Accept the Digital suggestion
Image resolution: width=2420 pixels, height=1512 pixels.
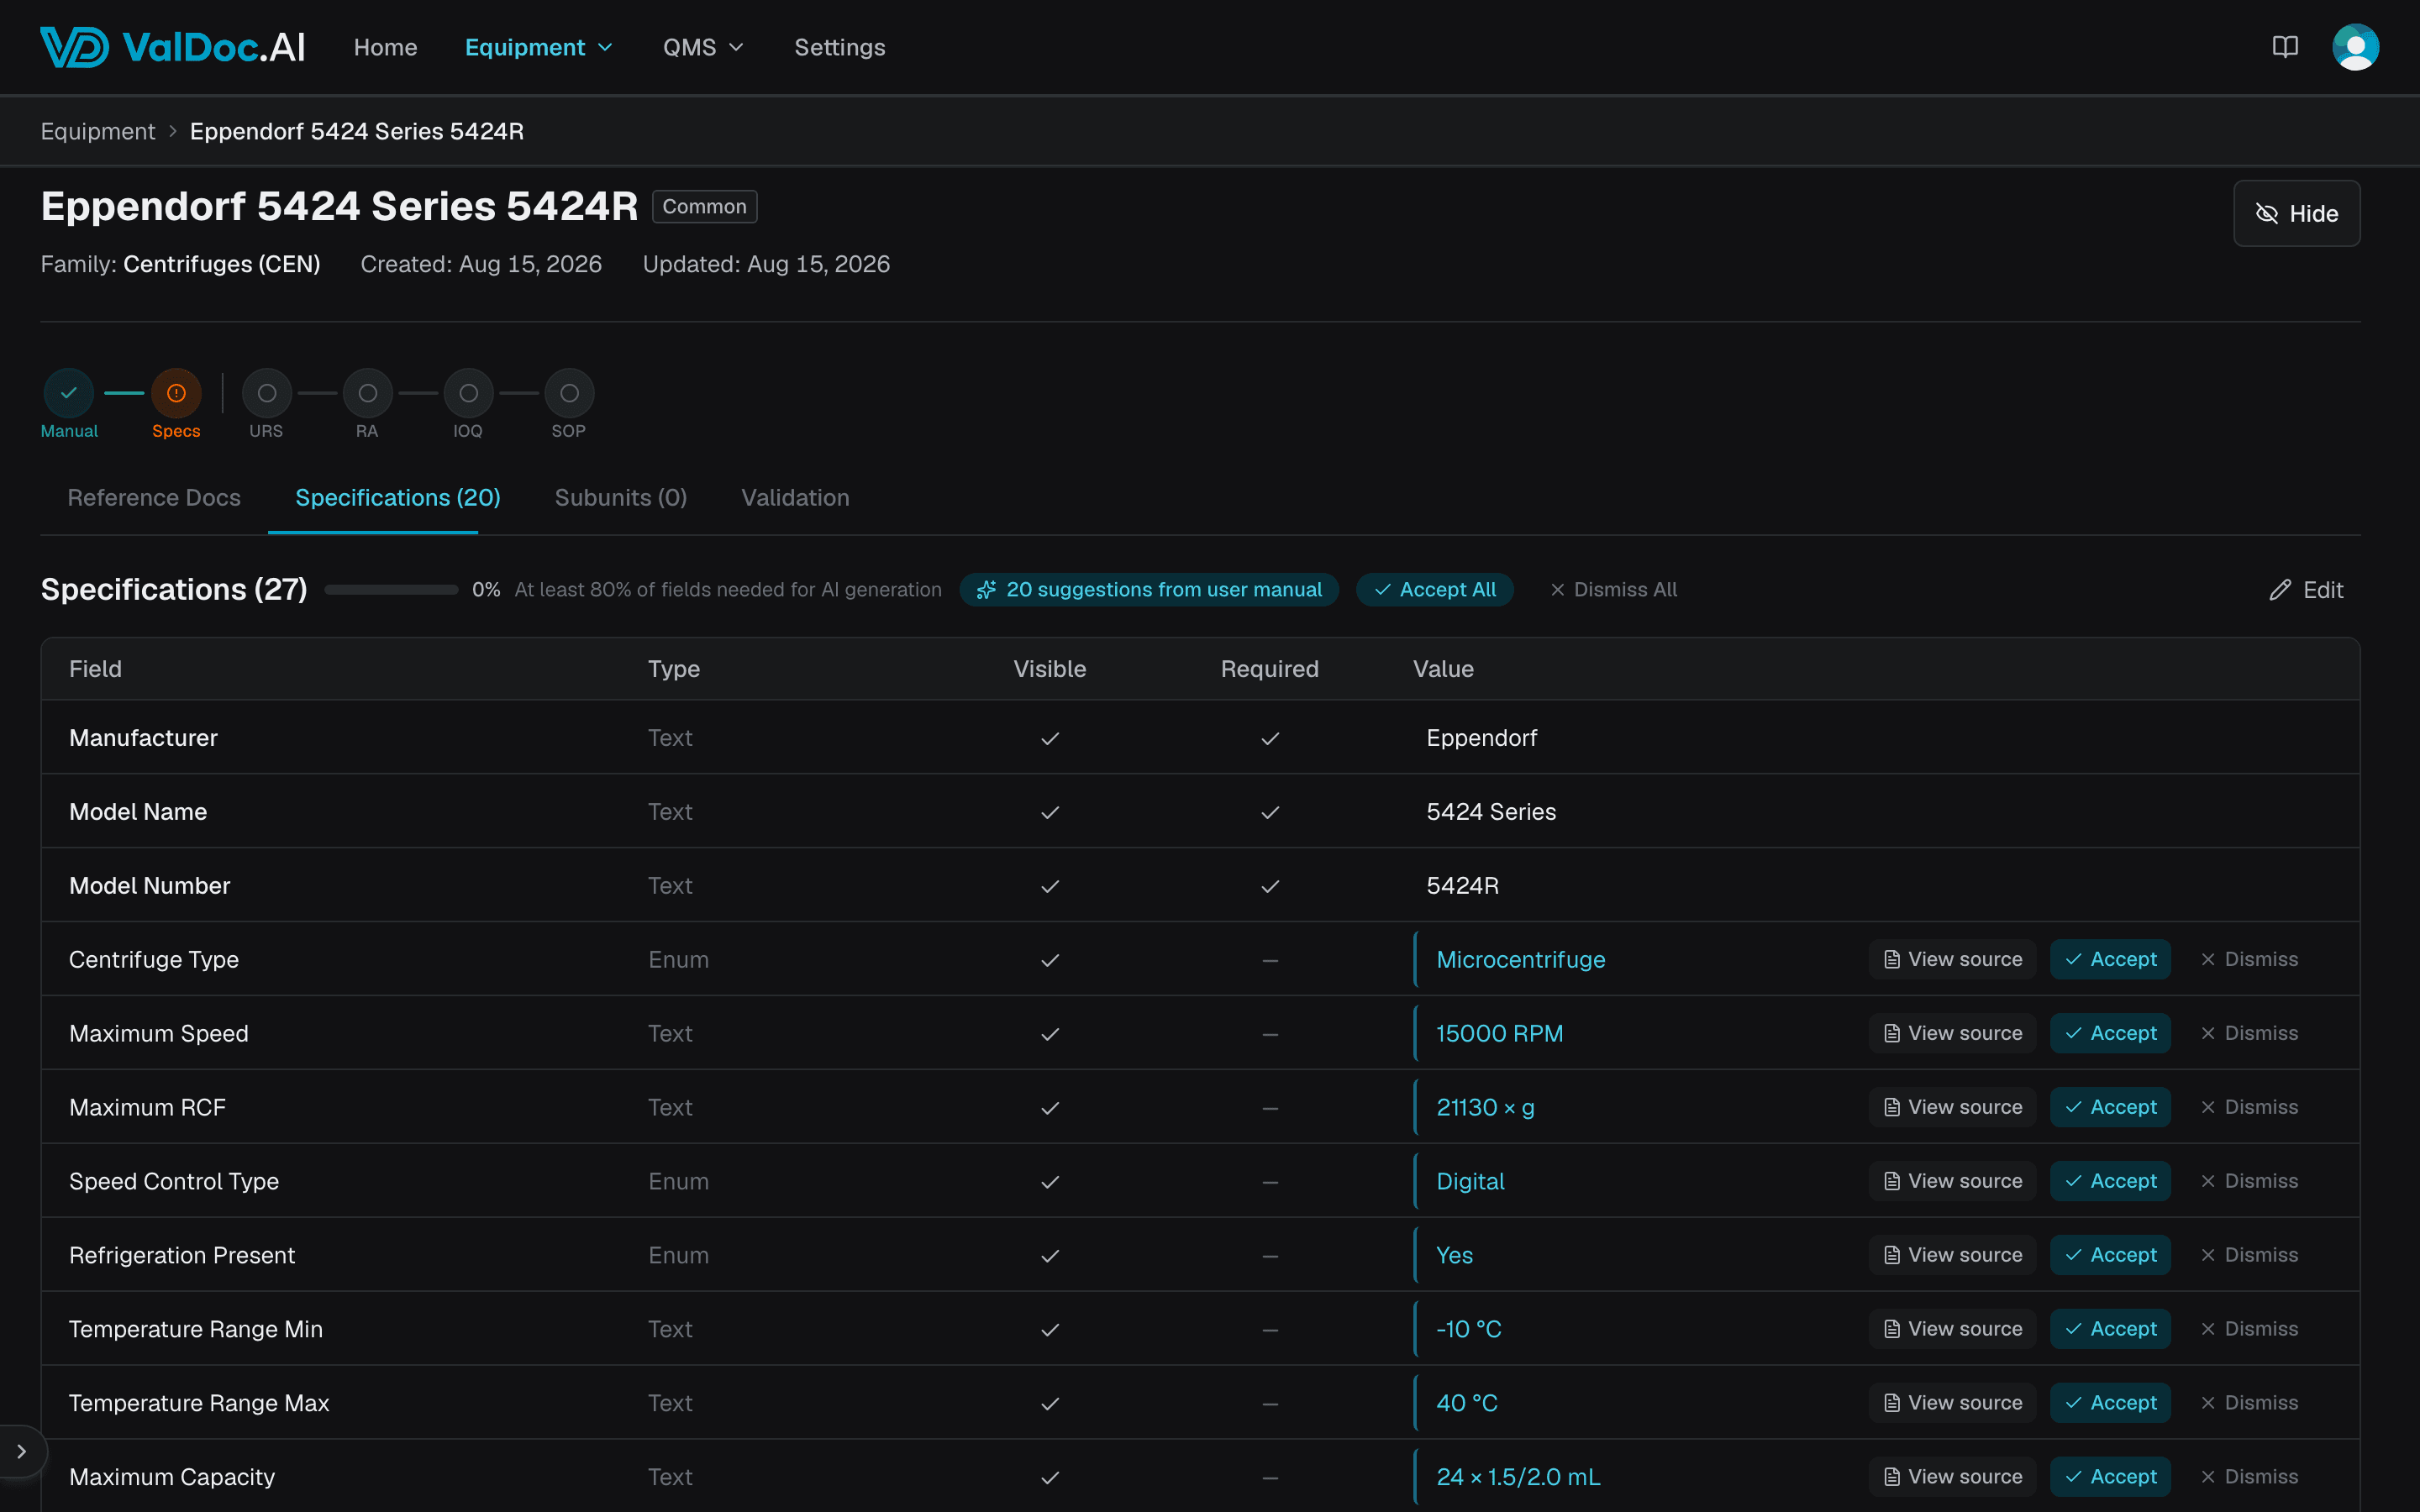click(x=2110, y=1181)
